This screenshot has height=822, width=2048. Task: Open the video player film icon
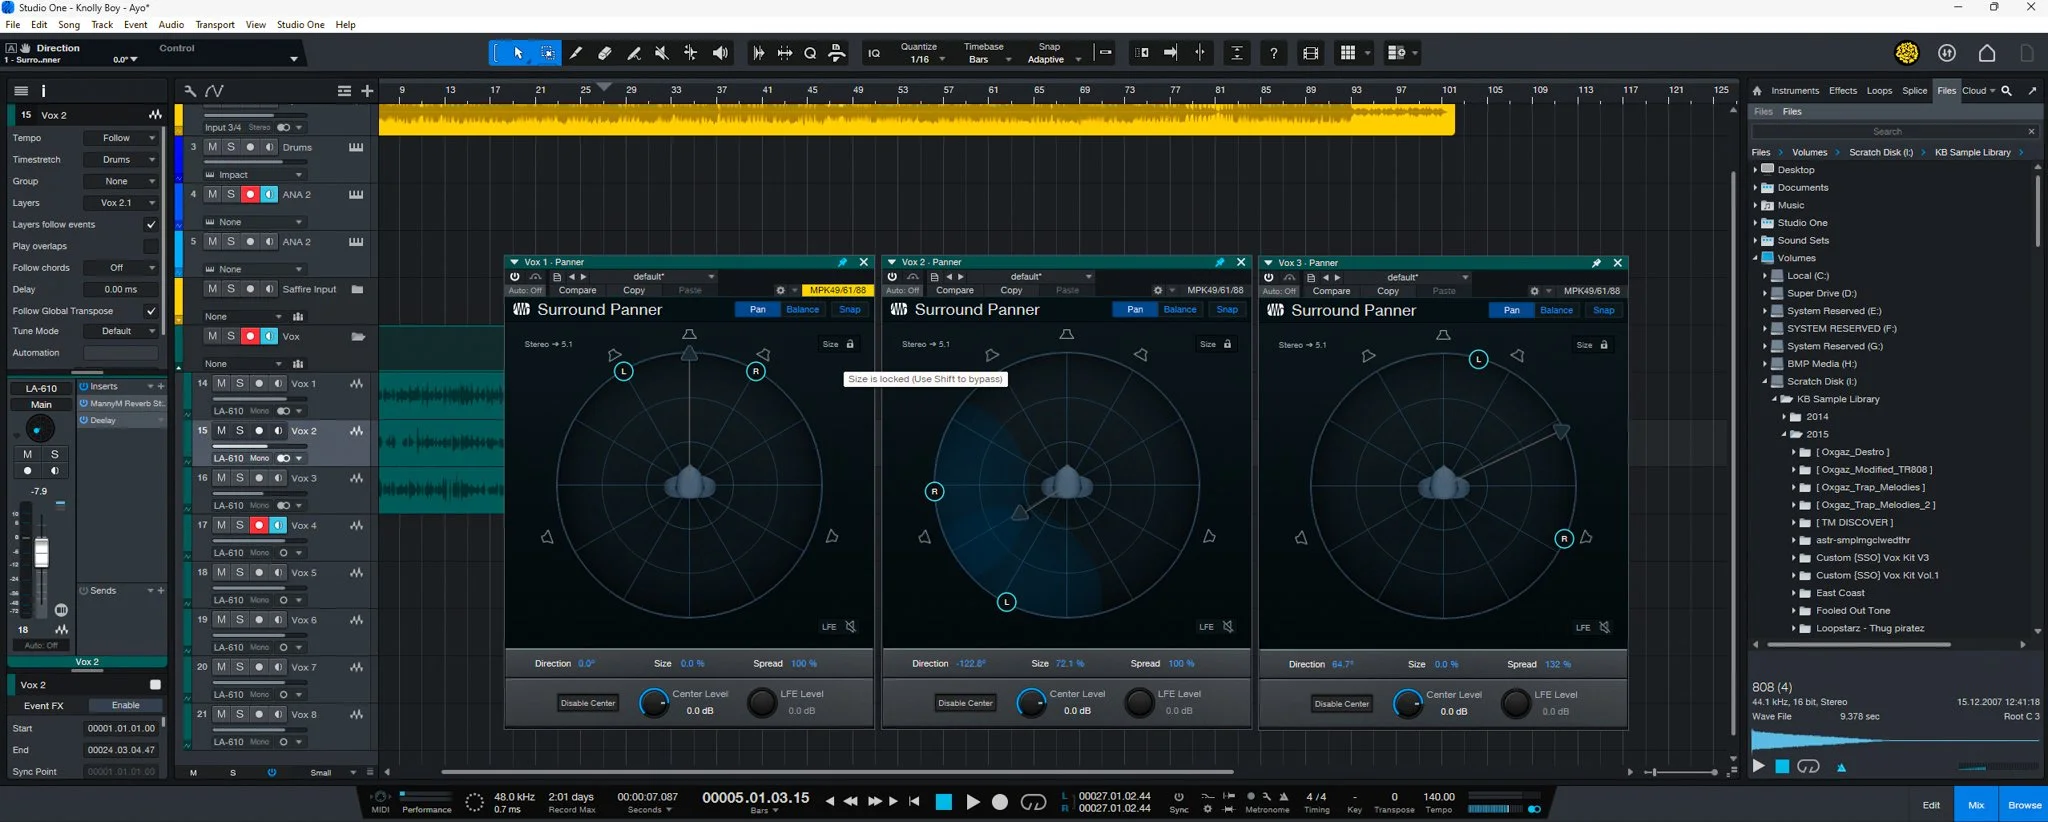pyautogui.click(x=1310, y=53)
